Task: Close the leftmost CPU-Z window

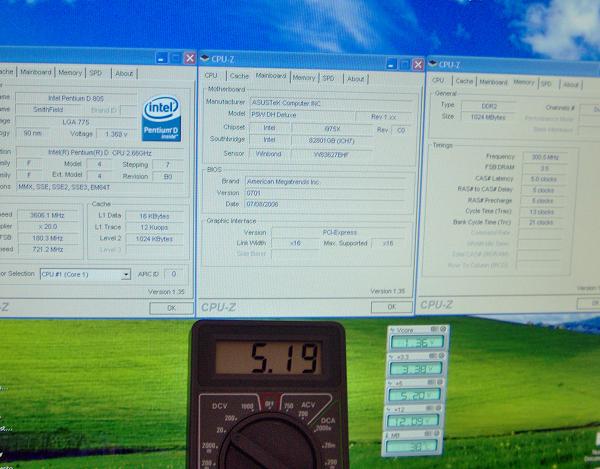Action: click(x=190, y=57)
